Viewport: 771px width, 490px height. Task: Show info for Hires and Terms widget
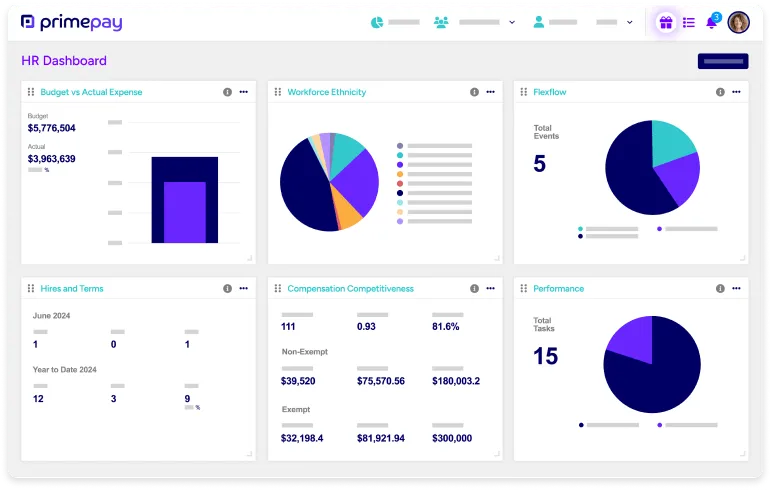click(227, 288)
